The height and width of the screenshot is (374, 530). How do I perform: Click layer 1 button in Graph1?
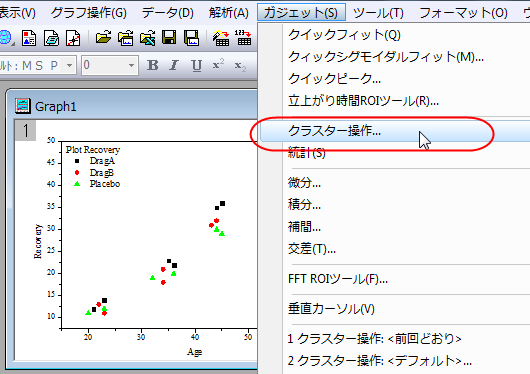[x=26, y=131]
